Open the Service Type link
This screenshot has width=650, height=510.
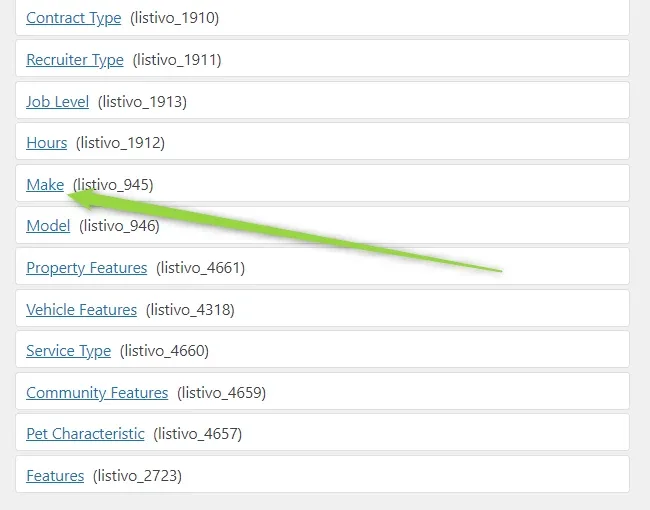click(x=68, y=351)
